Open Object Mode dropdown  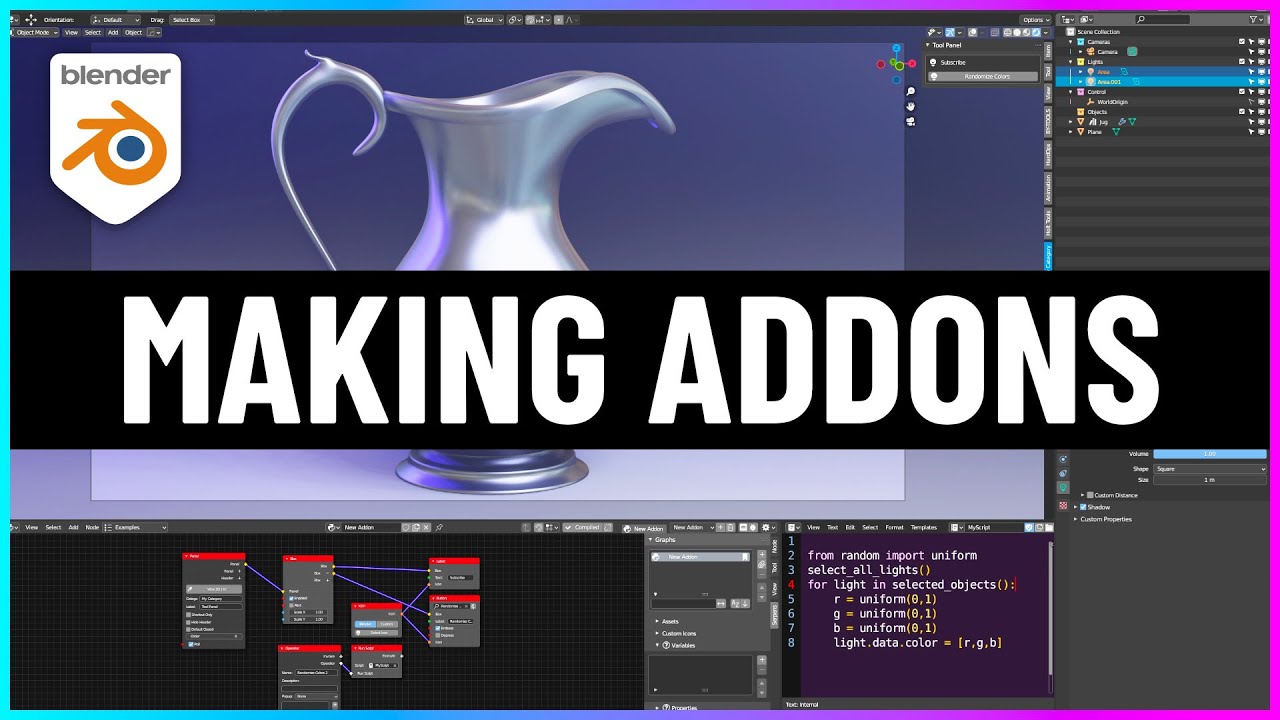pyautogui.click(x=33, y=32)
